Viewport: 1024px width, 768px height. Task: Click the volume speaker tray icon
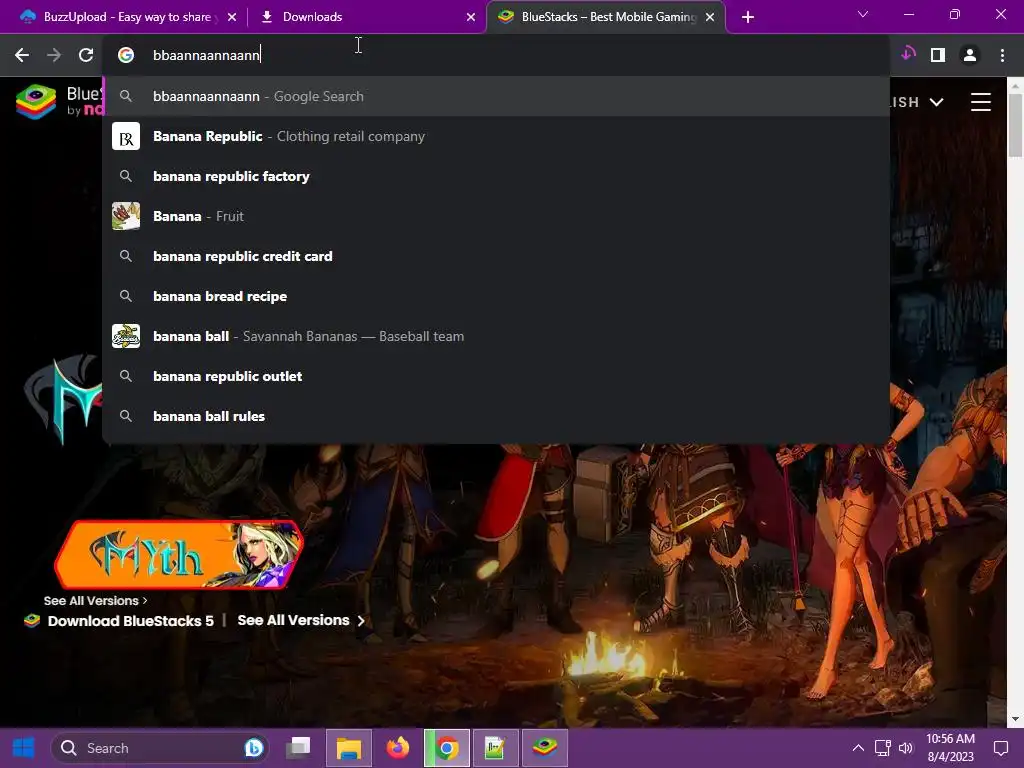pos(906,748)
